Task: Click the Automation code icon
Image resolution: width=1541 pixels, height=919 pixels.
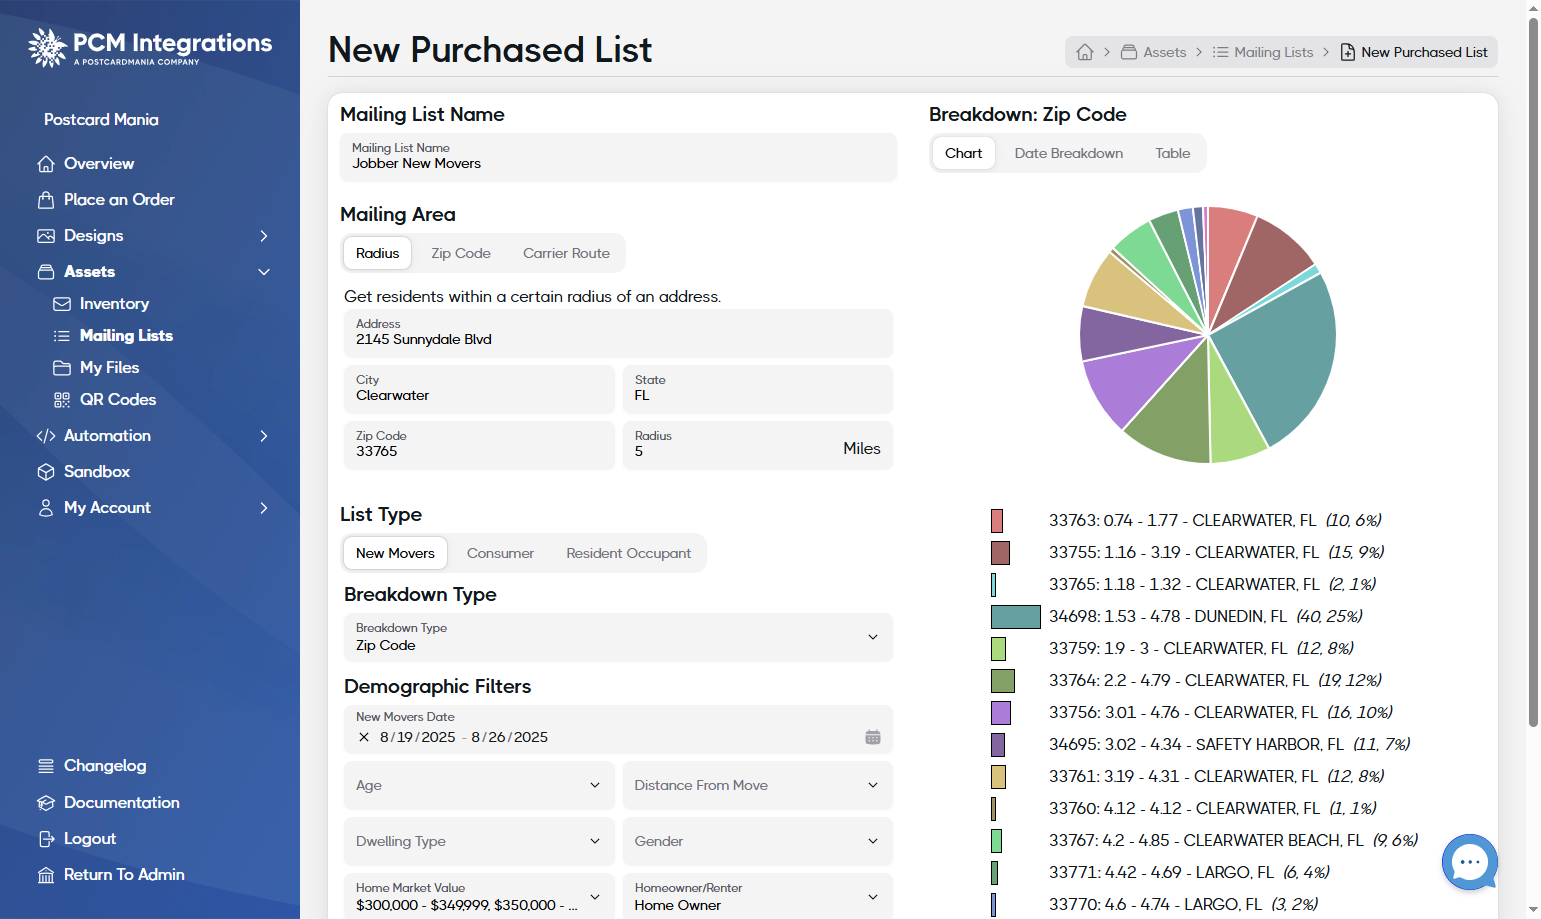Action: [x=46, y=436]
